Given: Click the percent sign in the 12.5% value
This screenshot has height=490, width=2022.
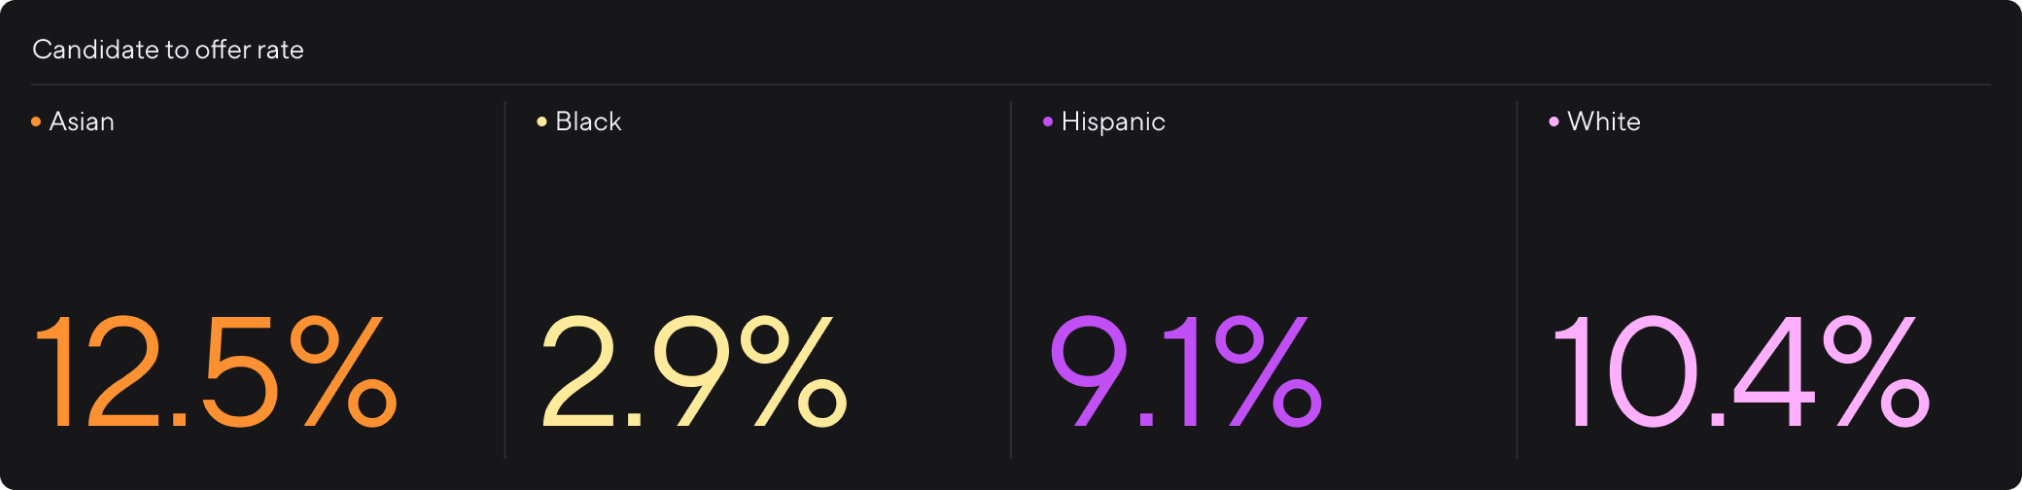Looking at the screenshot, I should 344,372.
